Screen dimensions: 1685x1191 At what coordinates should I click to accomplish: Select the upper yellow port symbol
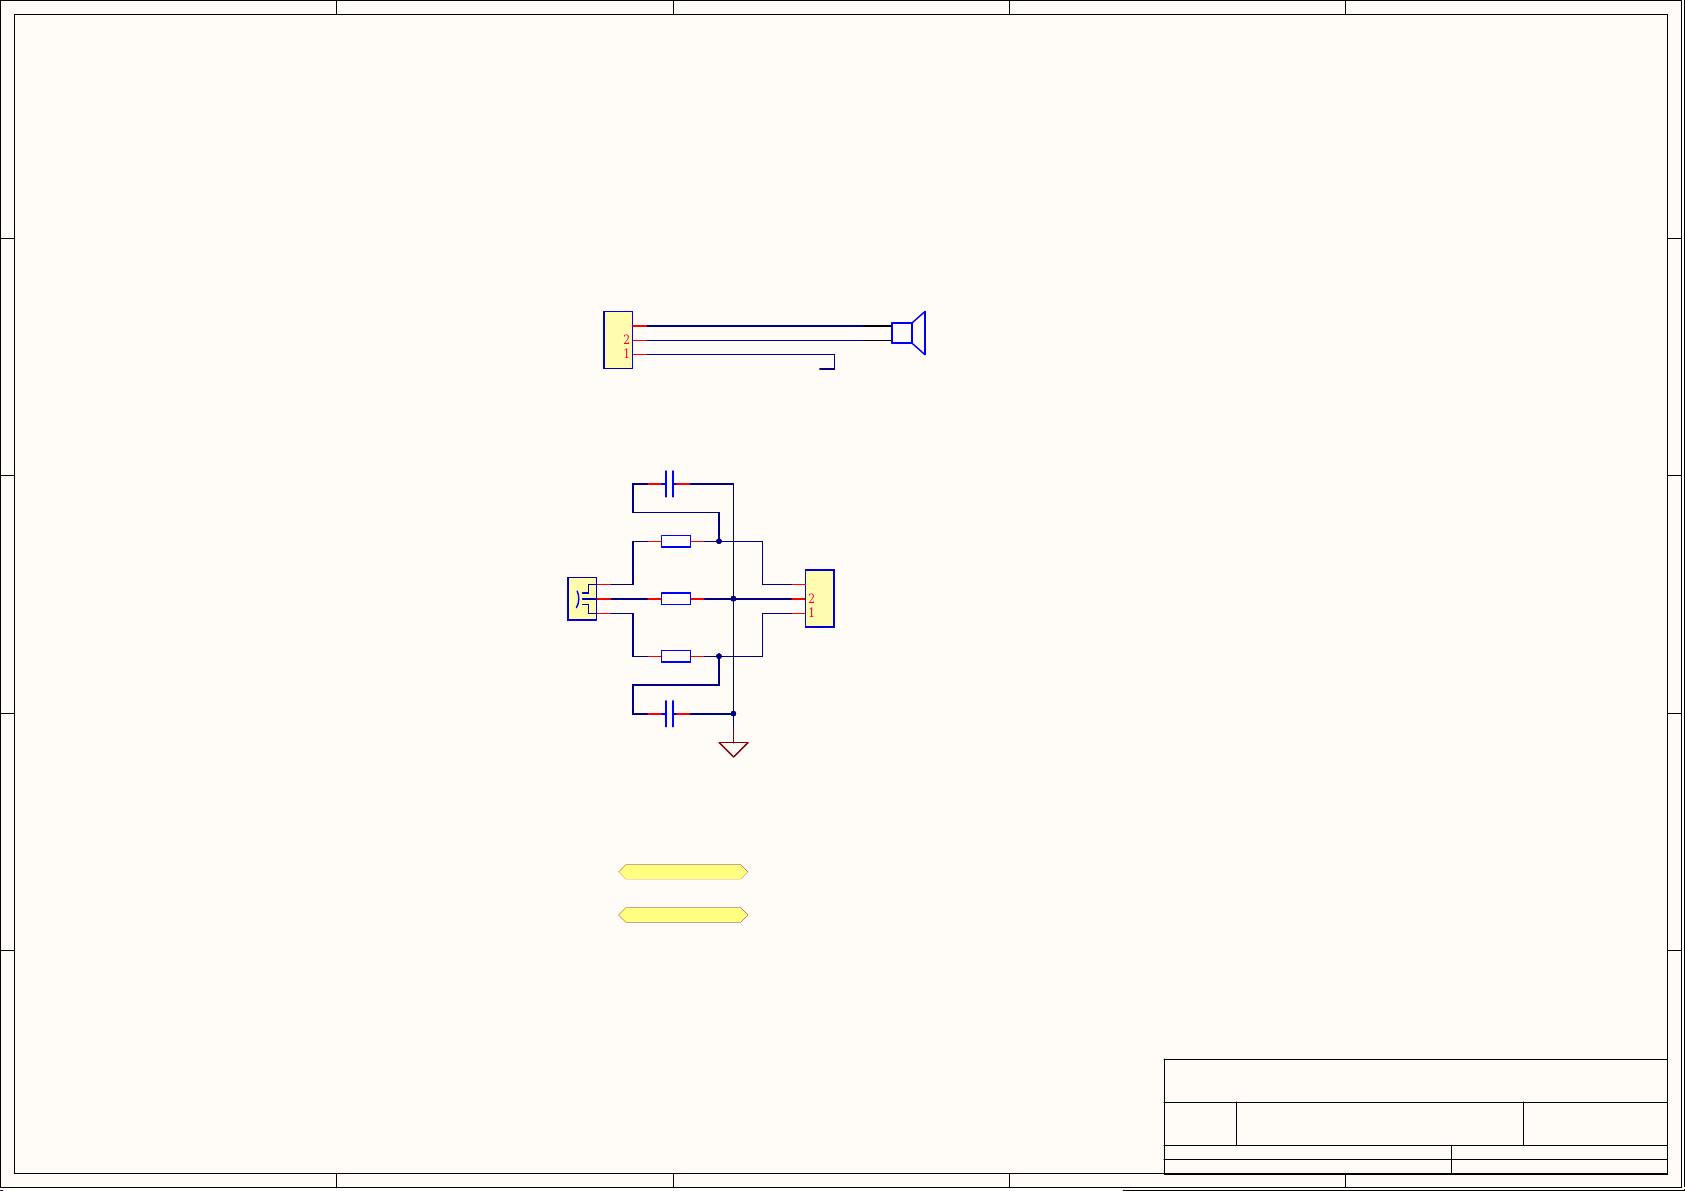tap(683, 872)
